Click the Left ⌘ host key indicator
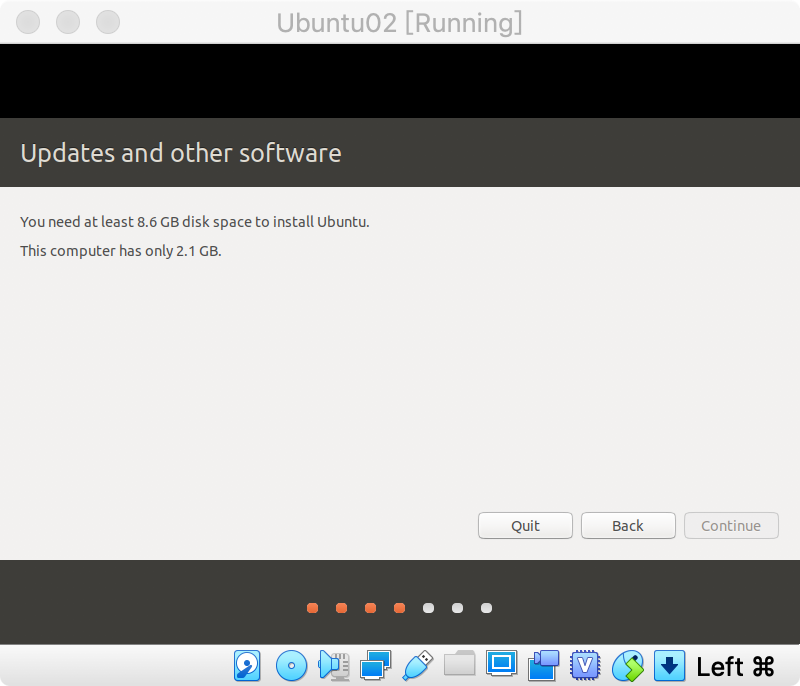This screenshot has height=686, width=800. [735, 667]
